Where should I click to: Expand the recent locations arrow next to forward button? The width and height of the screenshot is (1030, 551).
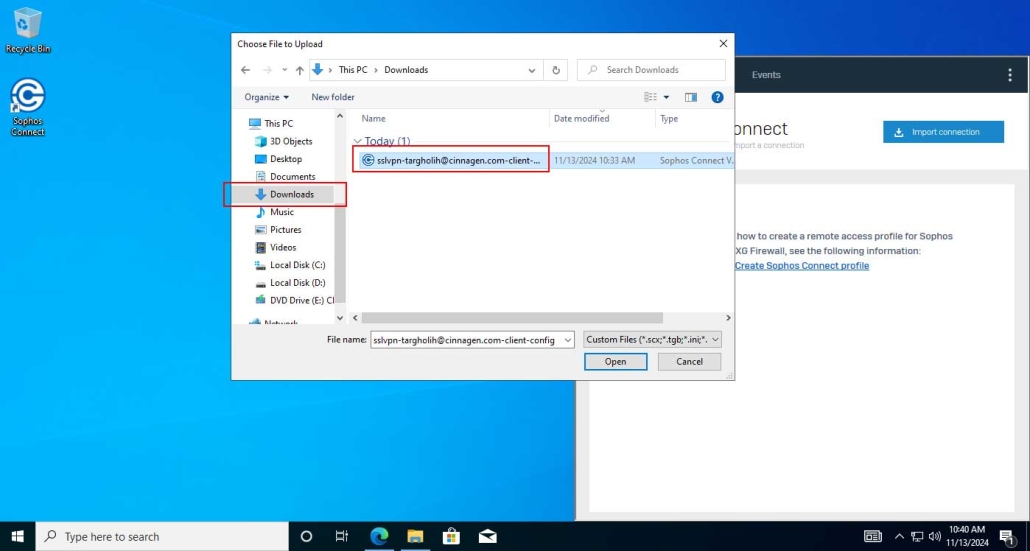(284, 70)
